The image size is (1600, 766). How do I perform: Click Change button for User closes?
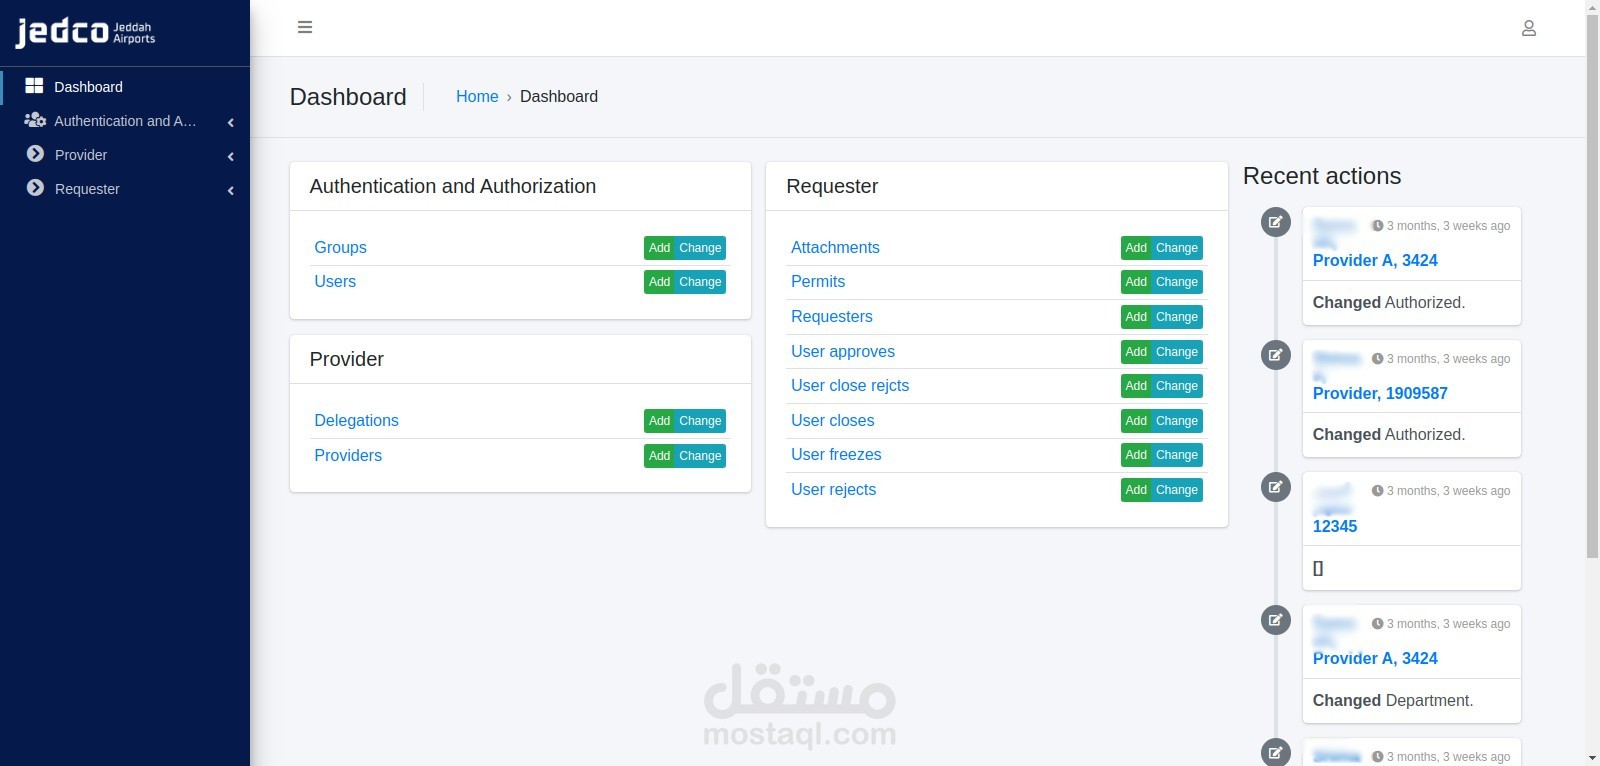tap(1177, 421)
